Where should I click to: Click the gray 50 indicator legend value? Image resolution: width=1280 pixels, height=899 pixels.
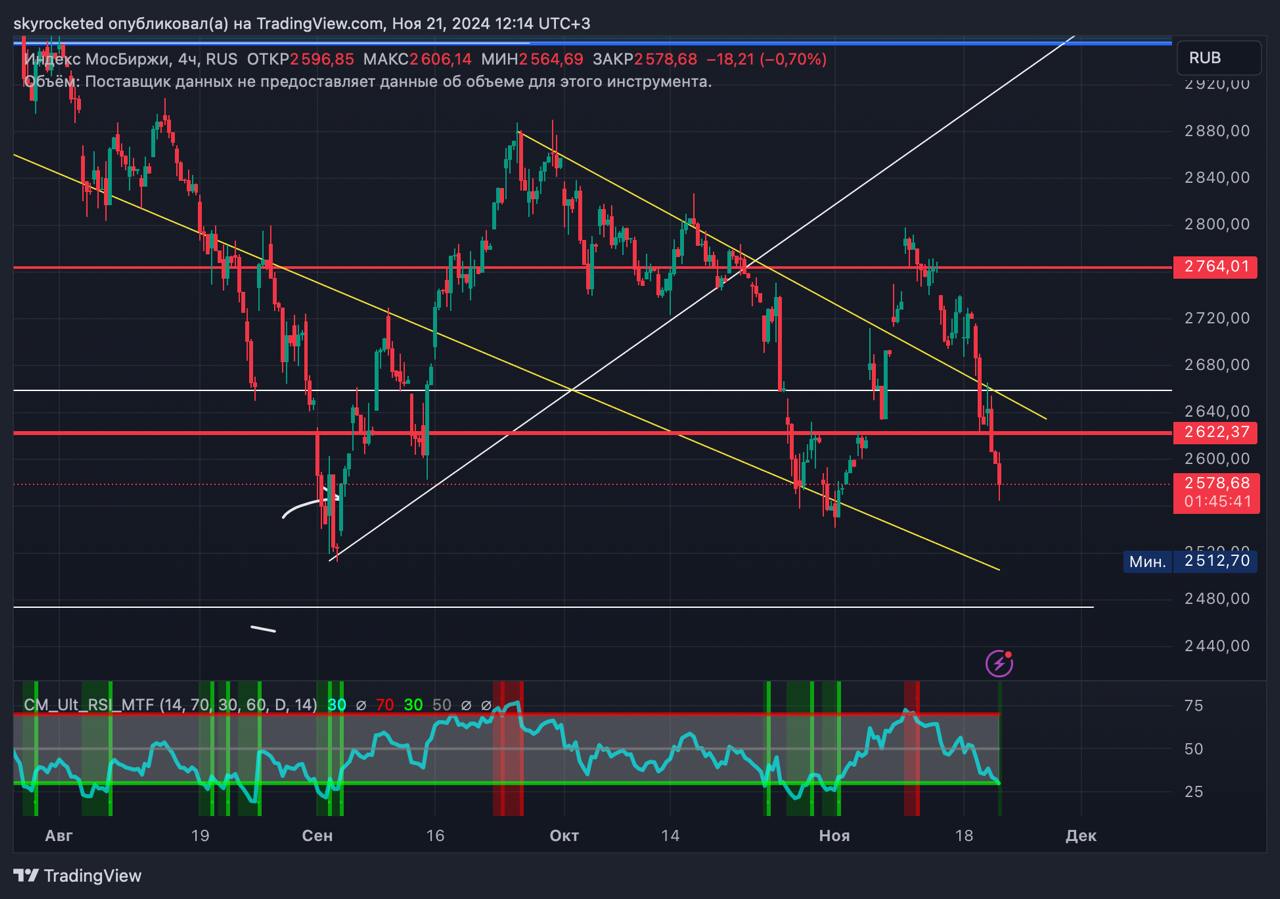[442, 705]
